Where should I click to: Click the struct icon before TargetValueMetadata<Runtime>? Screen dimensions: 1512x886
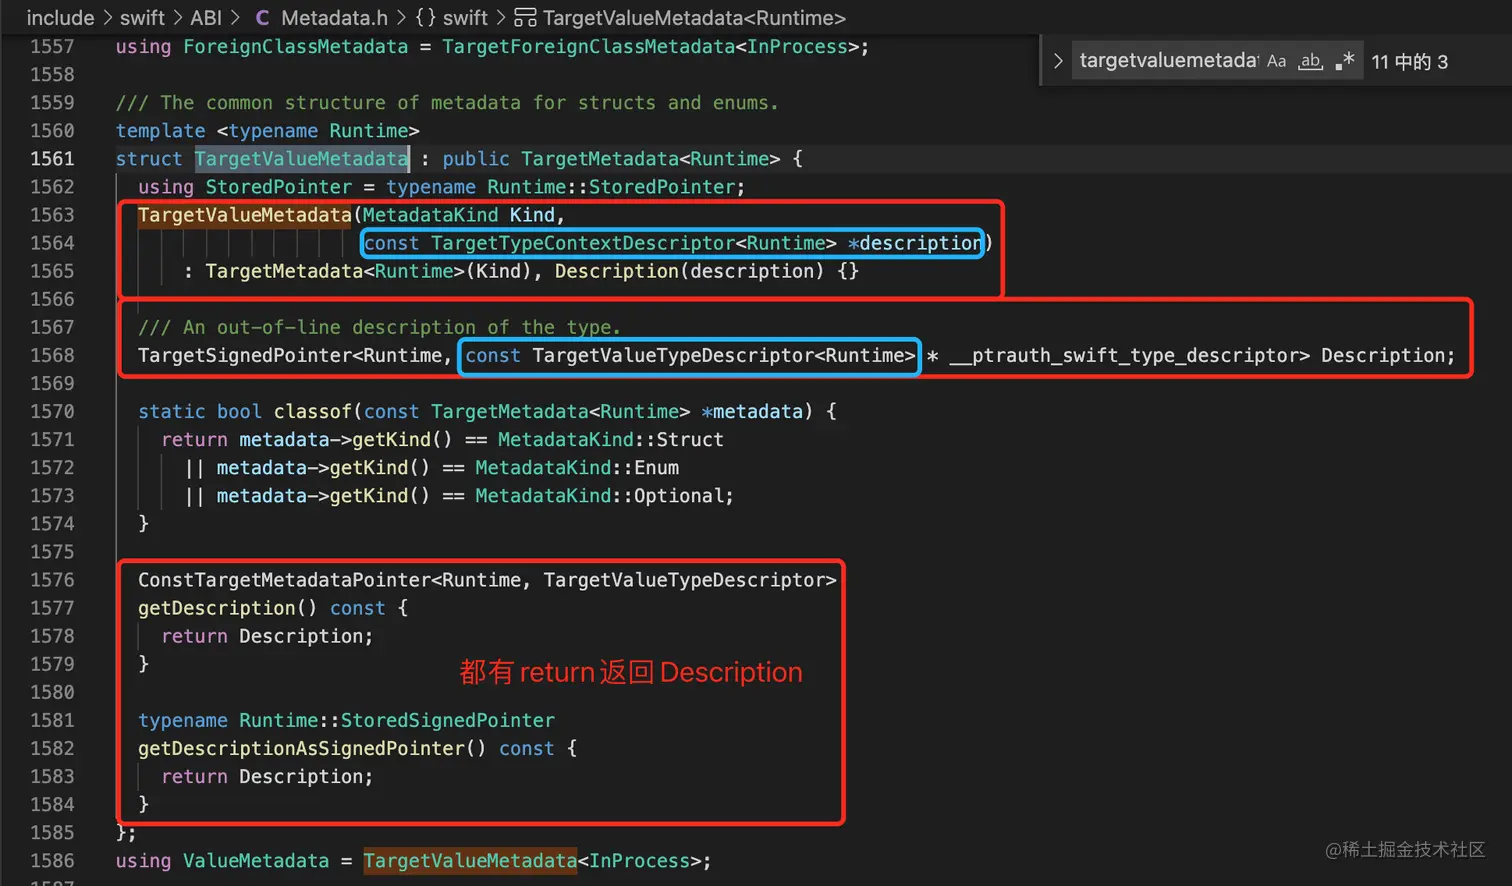(x=525, y=18)
